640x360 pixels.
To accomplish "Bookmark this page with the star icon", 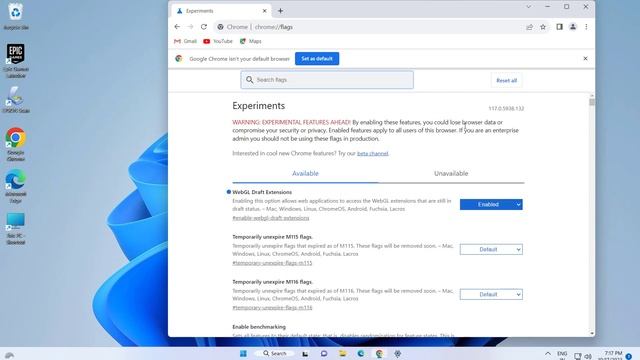I will point(543,27).
